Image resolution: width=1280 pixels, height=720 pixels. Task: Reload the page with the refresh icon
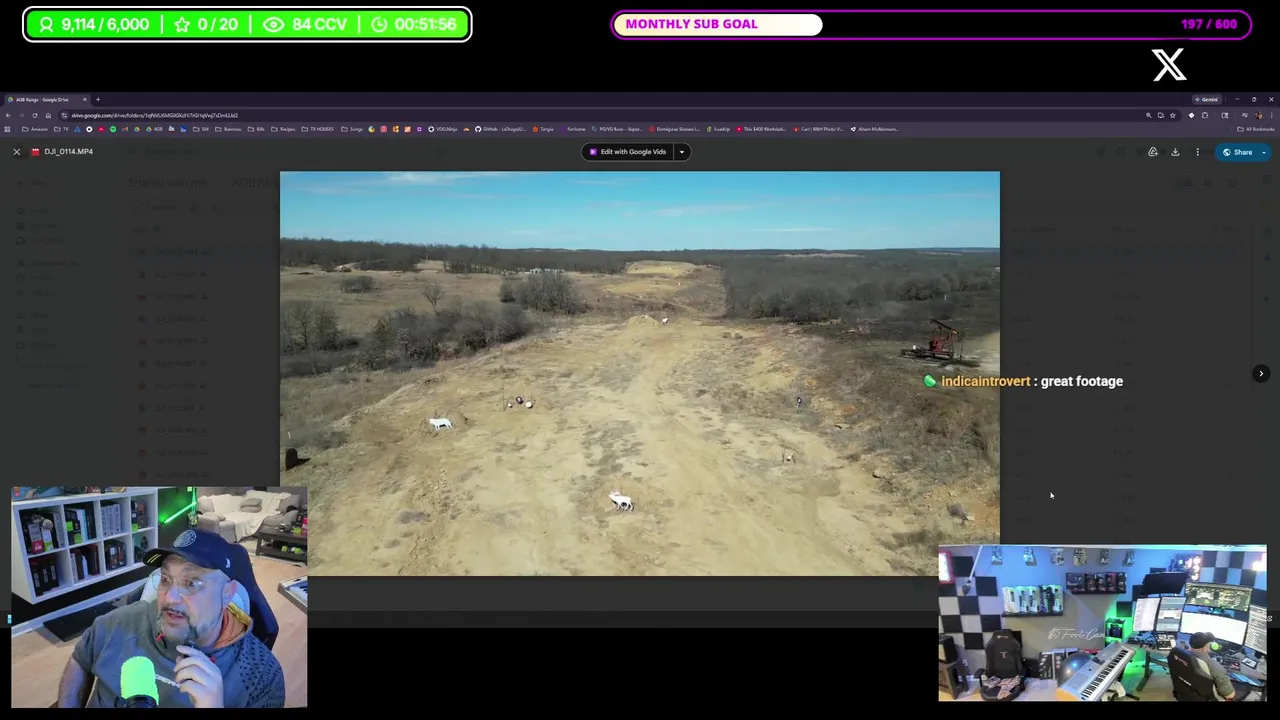pos(35,115)
